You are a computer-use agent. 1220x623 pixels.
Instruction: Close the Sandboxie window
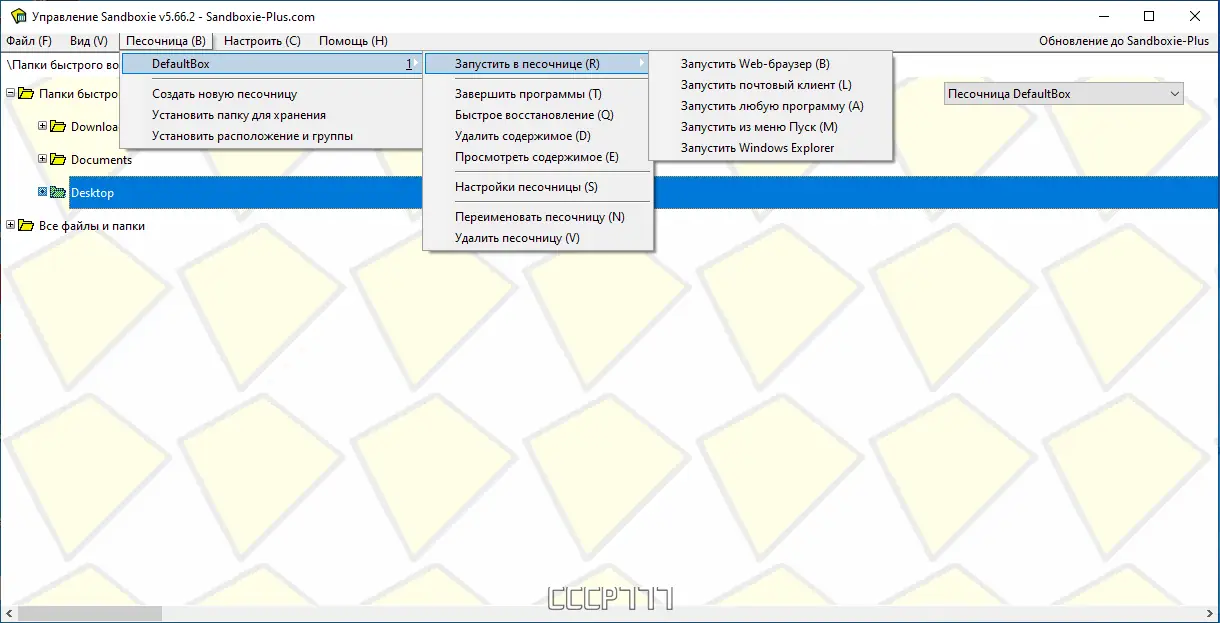1196,16
